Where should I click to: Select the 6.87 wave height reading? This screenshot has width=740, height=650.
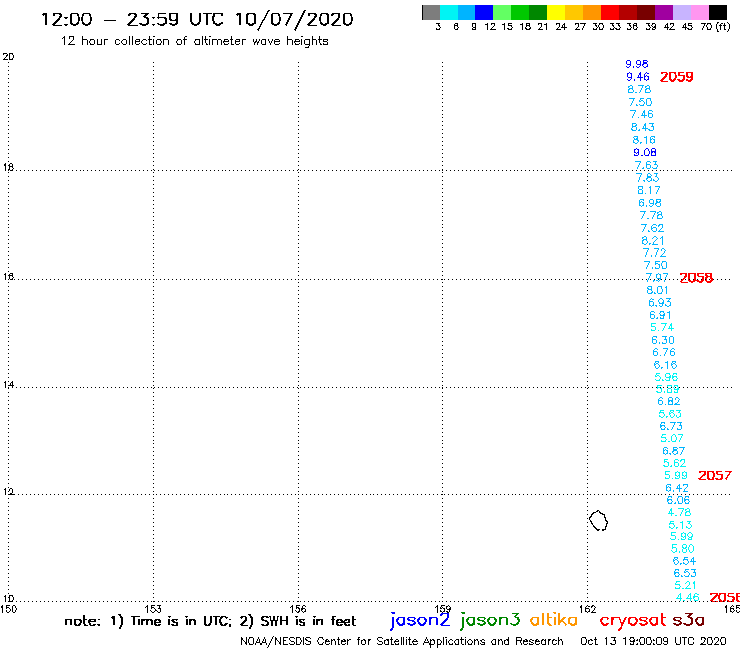(x=673, y=451)
